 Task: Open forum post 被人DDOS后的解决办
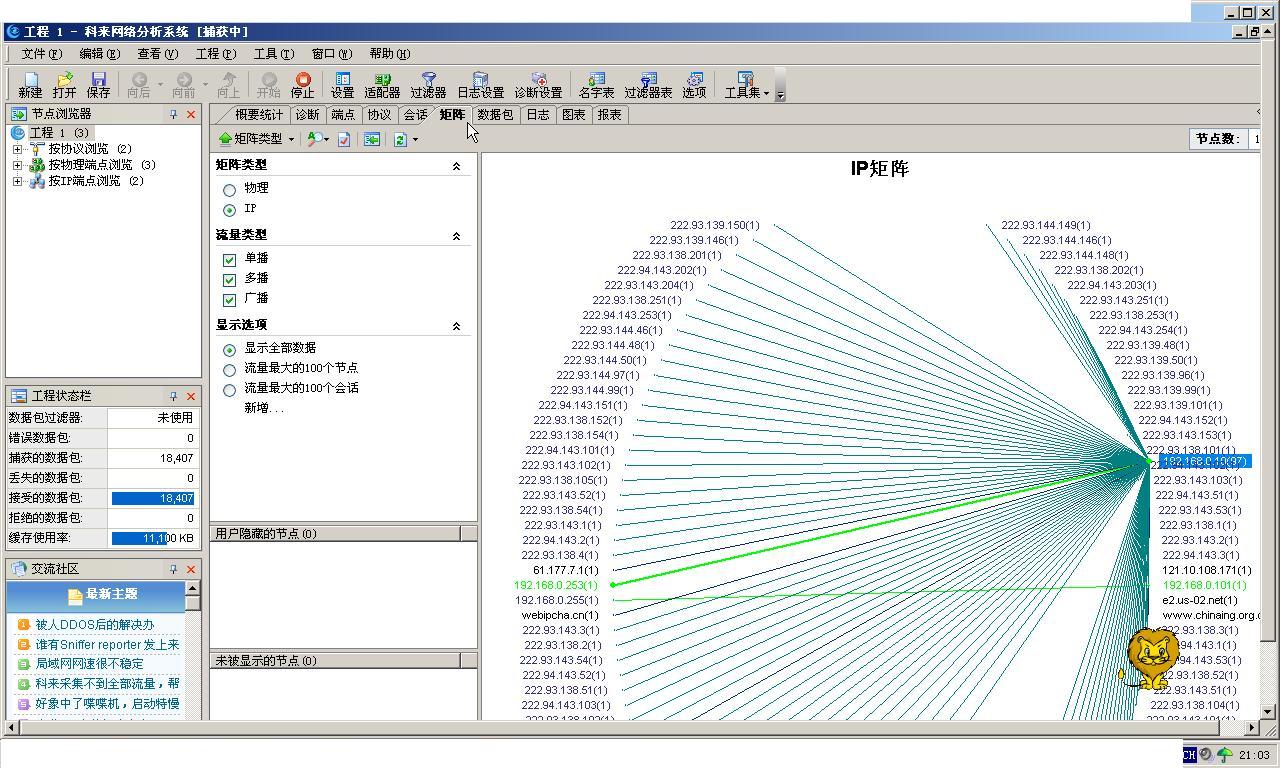pyautogui.click(x=94, y=625)
